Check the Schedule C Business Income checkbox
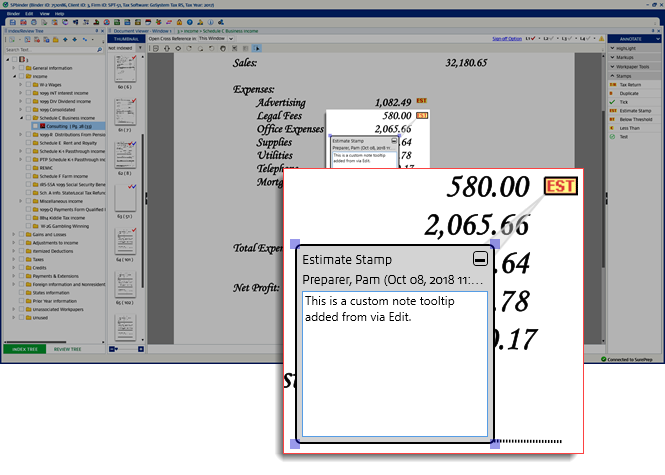This screenshot has width=665, height=475. coord(28,118)
